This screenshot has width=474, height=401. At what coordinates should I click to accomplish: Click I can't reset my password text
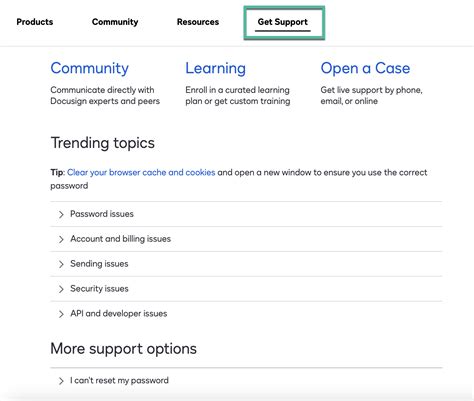click(119, 380)
